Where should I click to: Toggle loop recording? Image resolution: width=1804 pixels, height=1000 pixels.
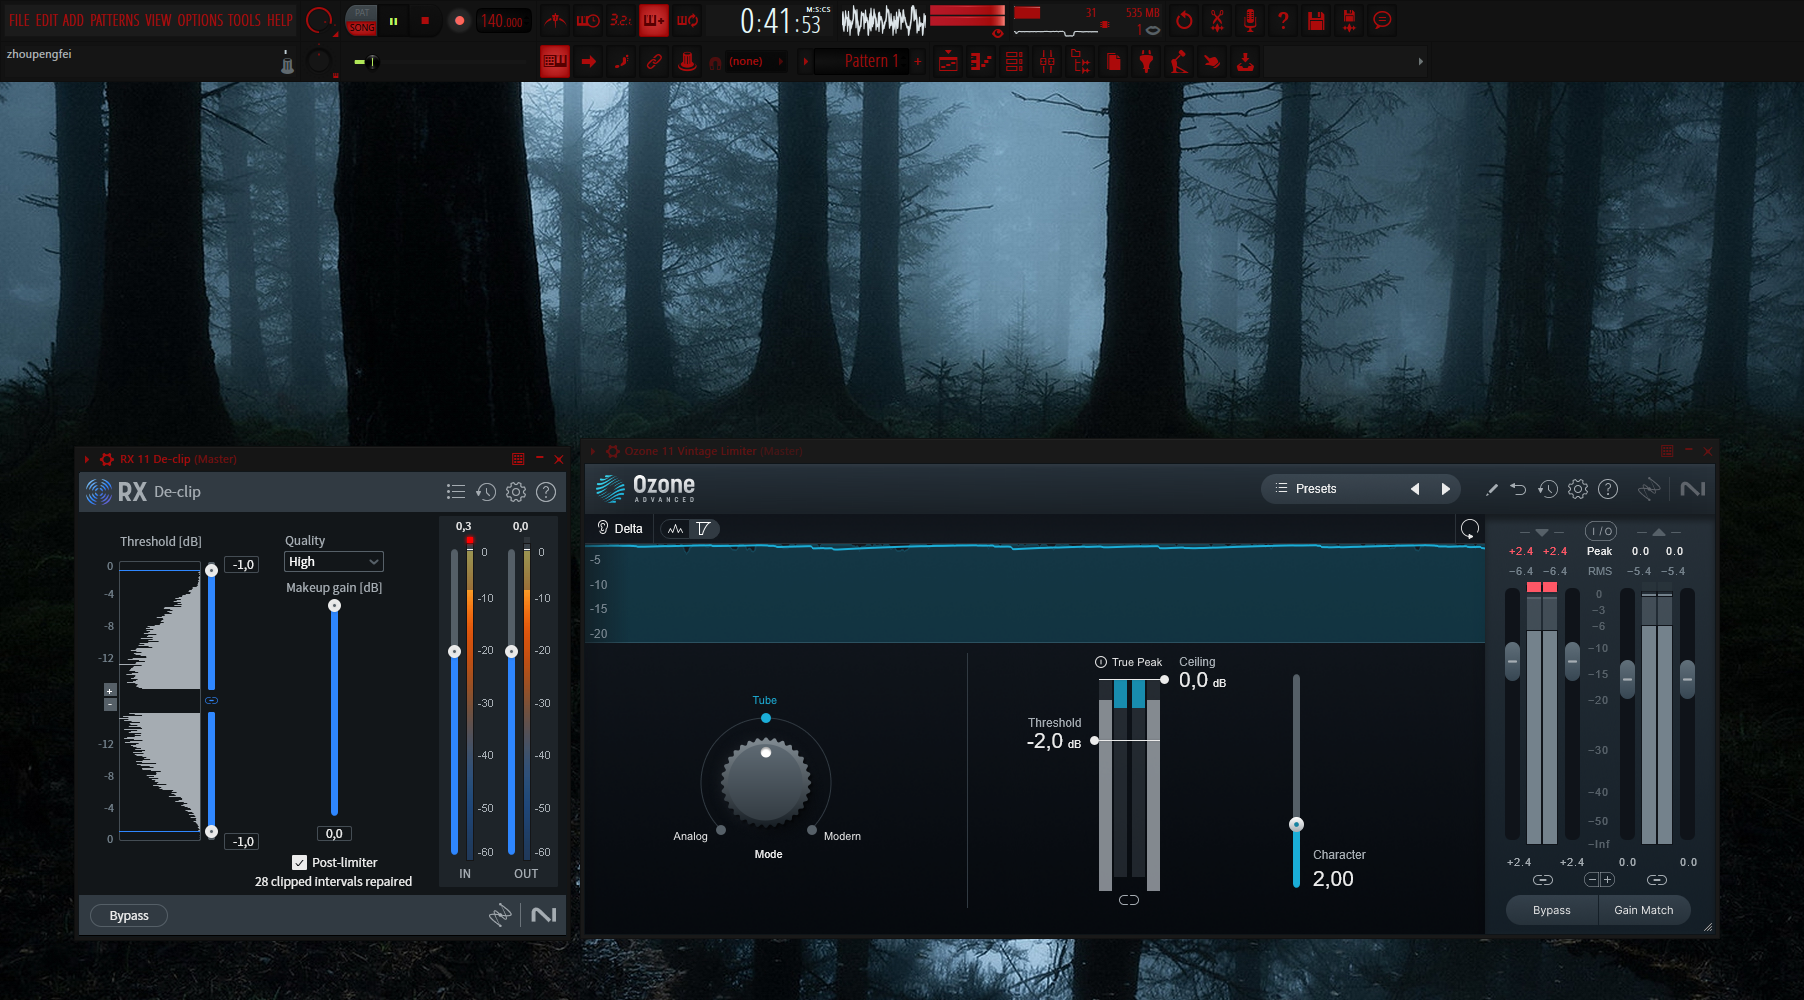(x=687, y=20)
